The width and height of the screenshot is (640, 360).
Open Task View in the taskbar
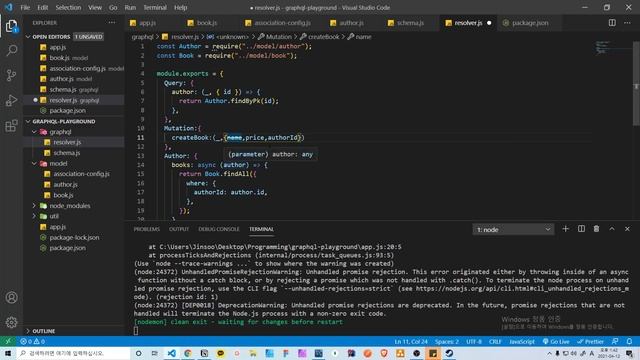point(155,353)
